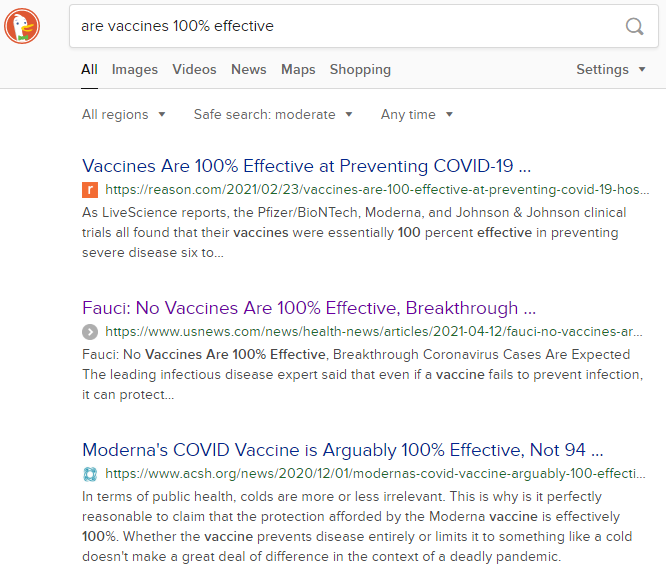Image resolution: width=666 pixels, height=570 pixels.
Task: Click the snippet starting 'As LiveScience reports'
Action: [x=354, y=232]
